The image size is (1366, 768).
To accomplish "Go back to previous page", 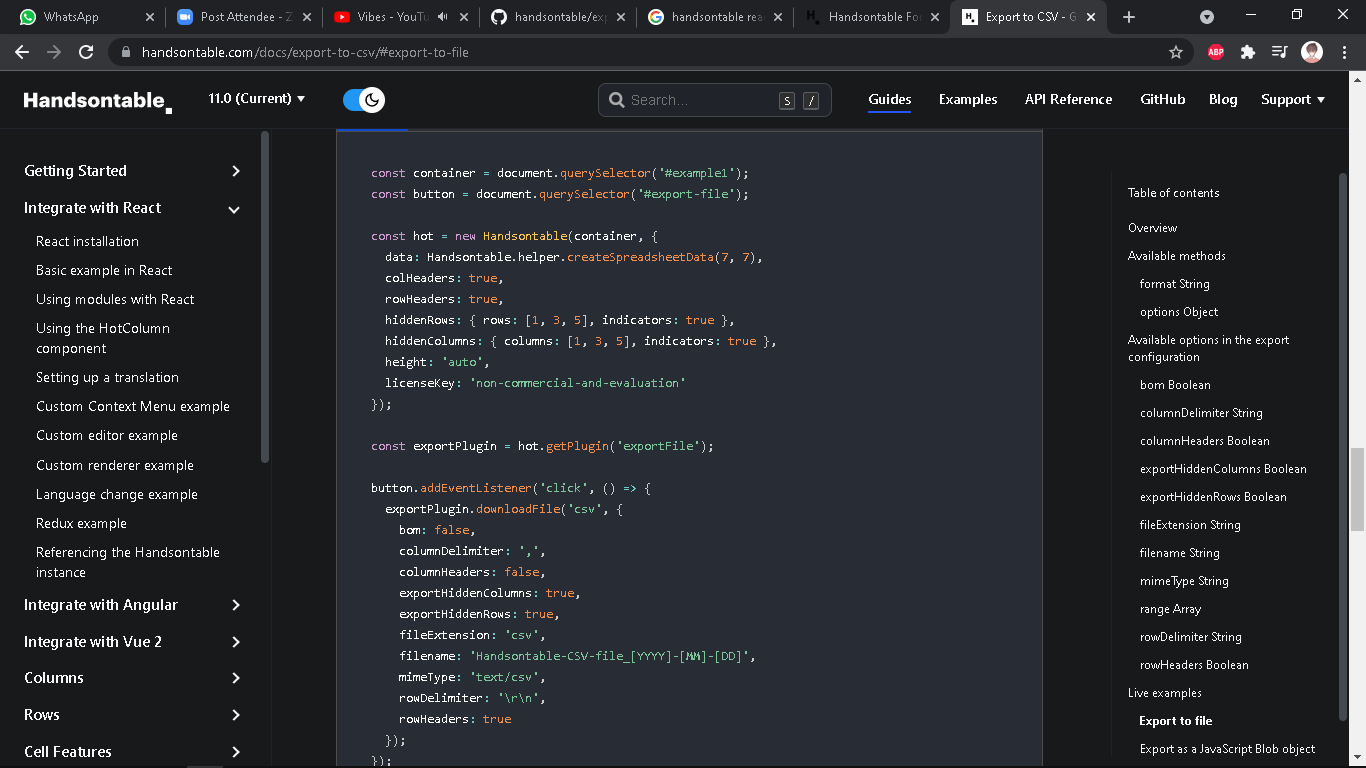I will (22, 52).
